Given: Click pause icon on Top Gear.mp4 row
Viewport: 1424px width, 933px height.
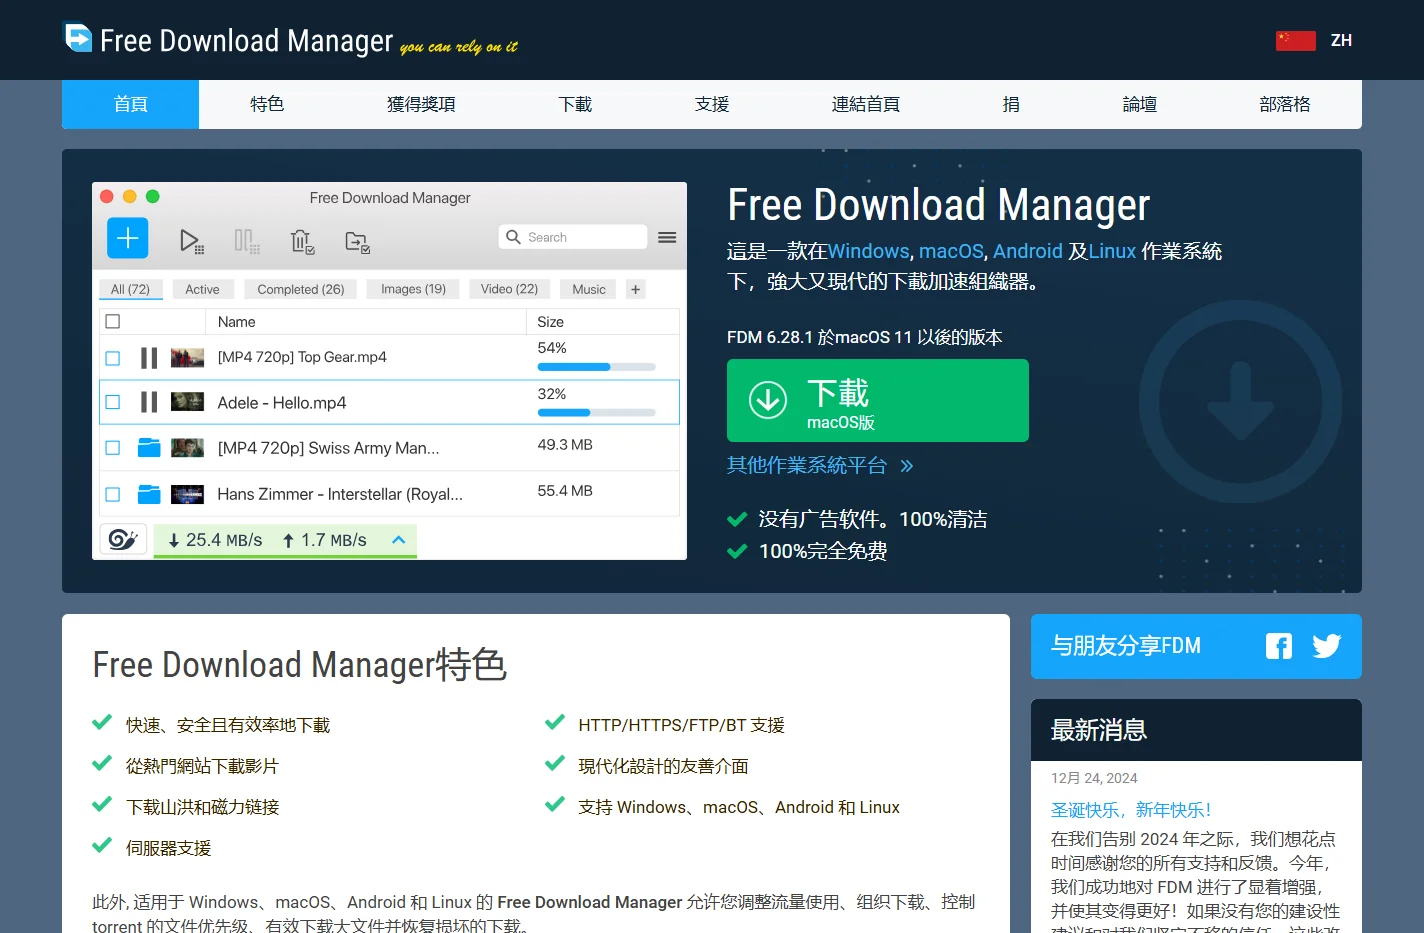Looking at the screenshot, I should tap(149, 358).
